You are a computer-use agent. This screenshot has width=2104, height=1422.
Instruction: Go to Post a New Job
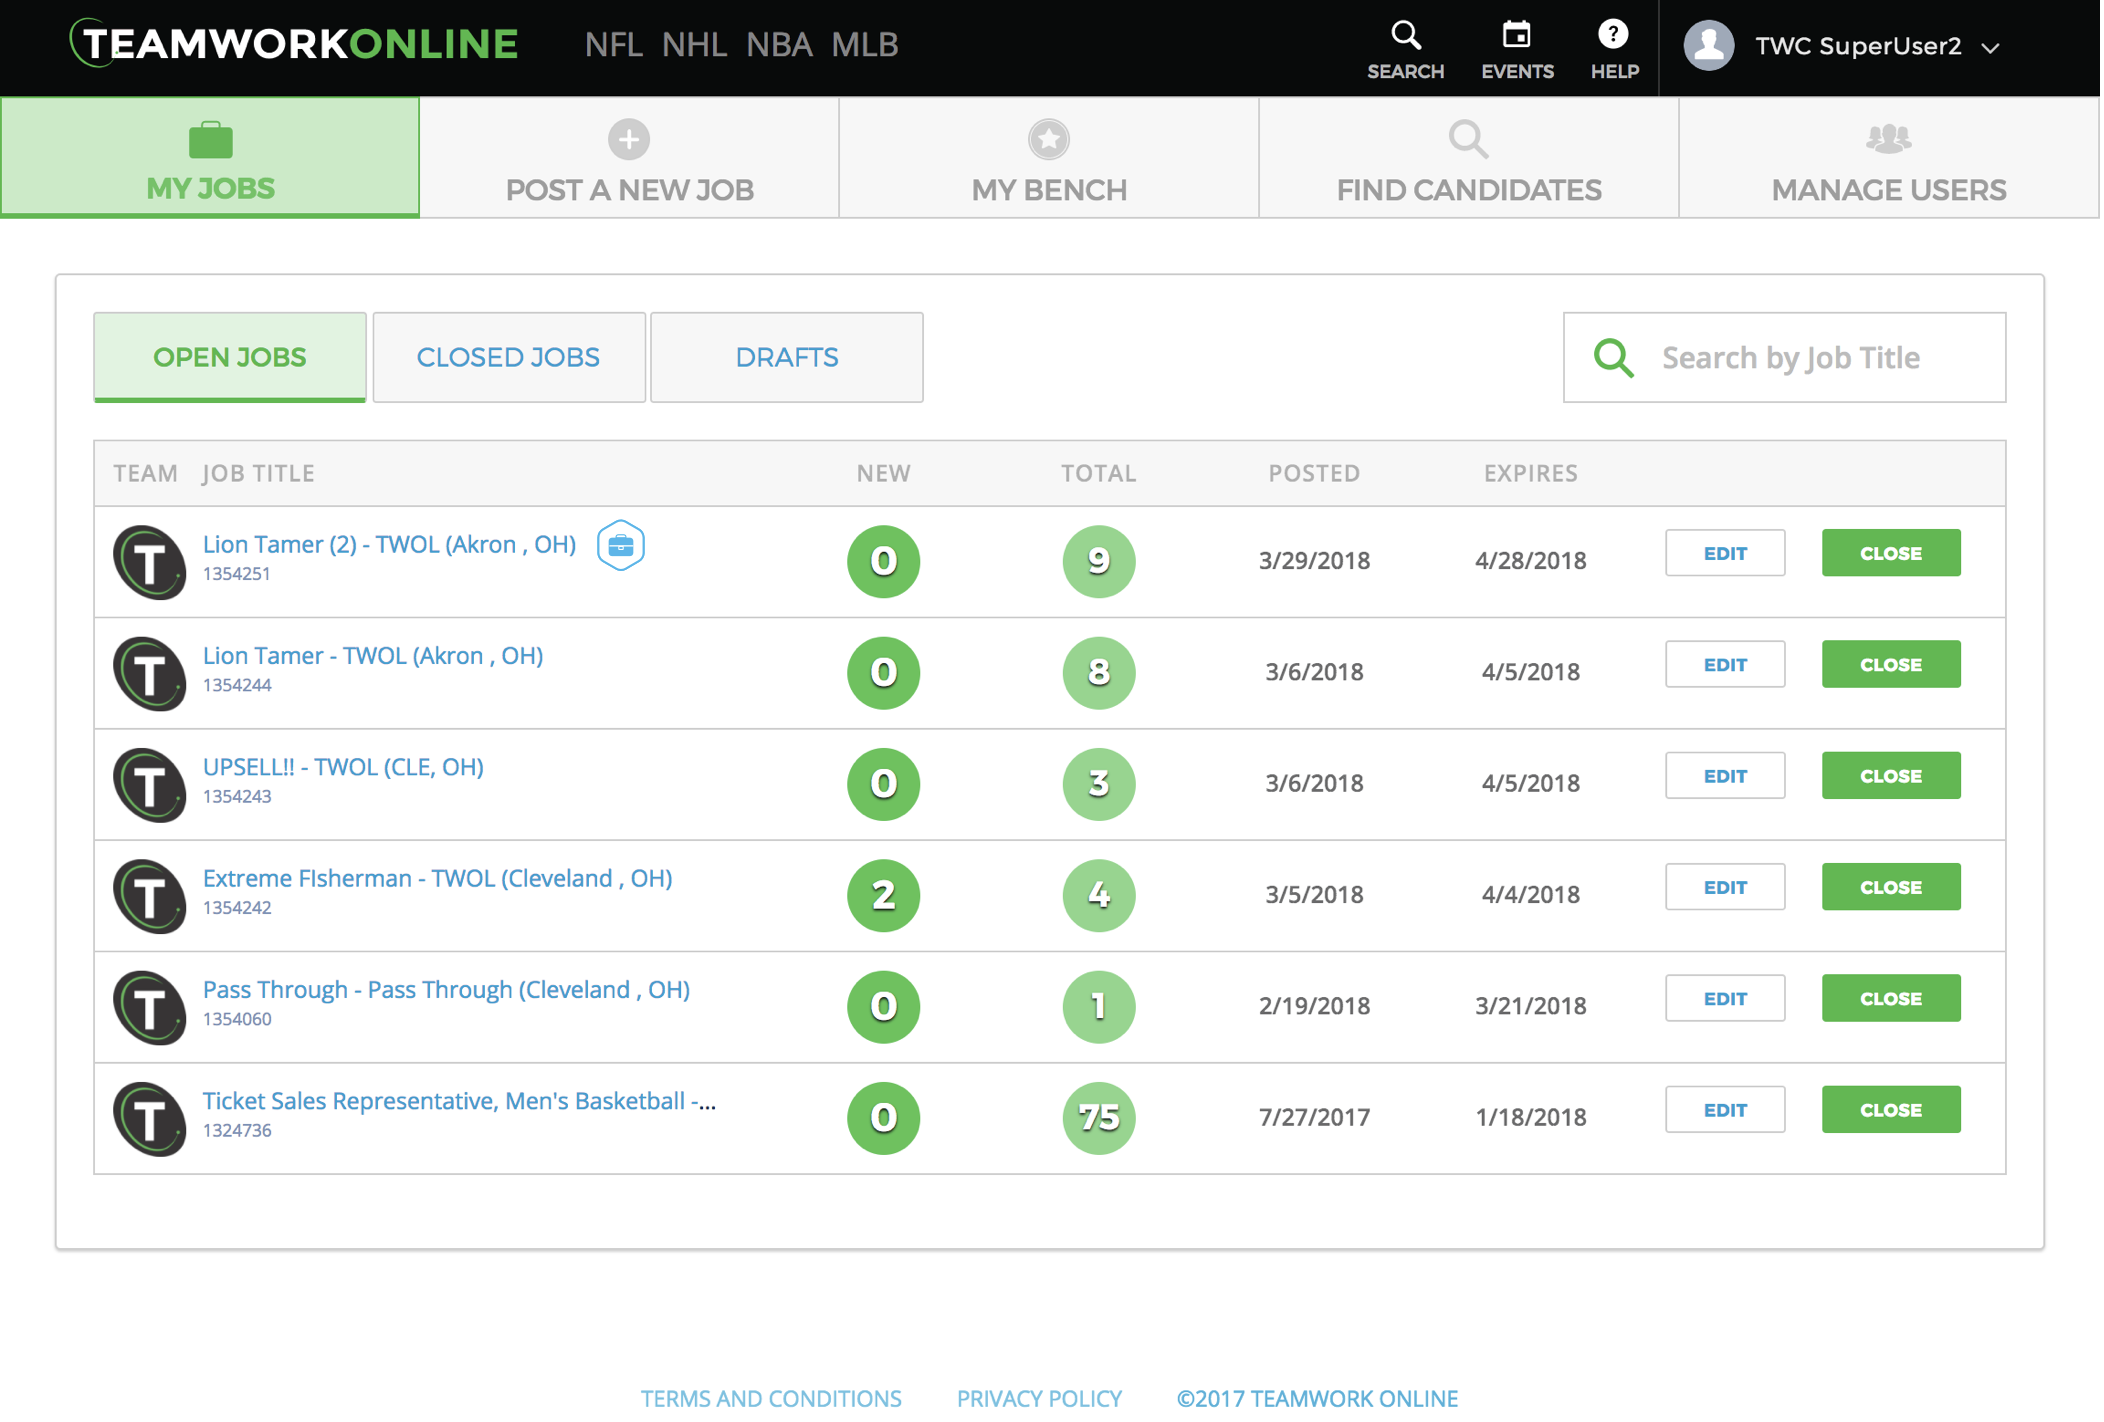coord(629,160)
